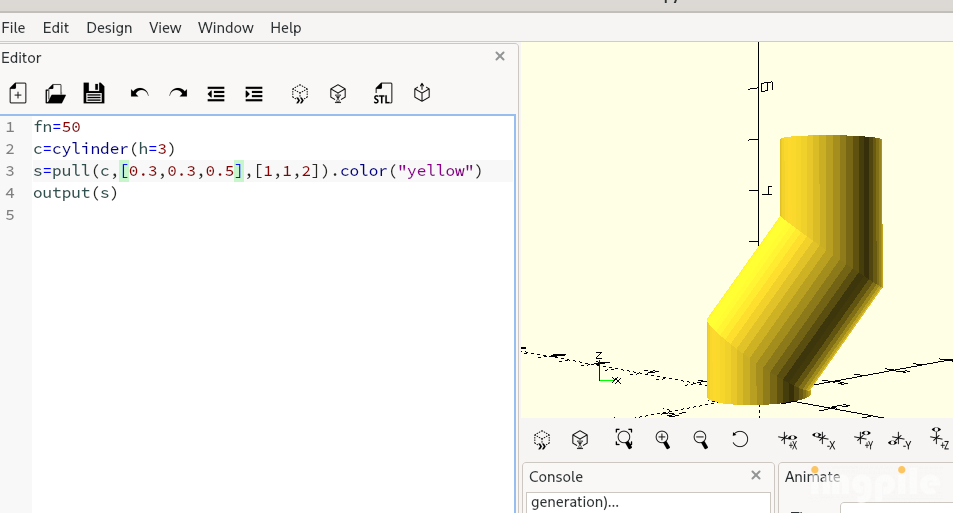Click the Editor panel title

(x=21, y=58)
